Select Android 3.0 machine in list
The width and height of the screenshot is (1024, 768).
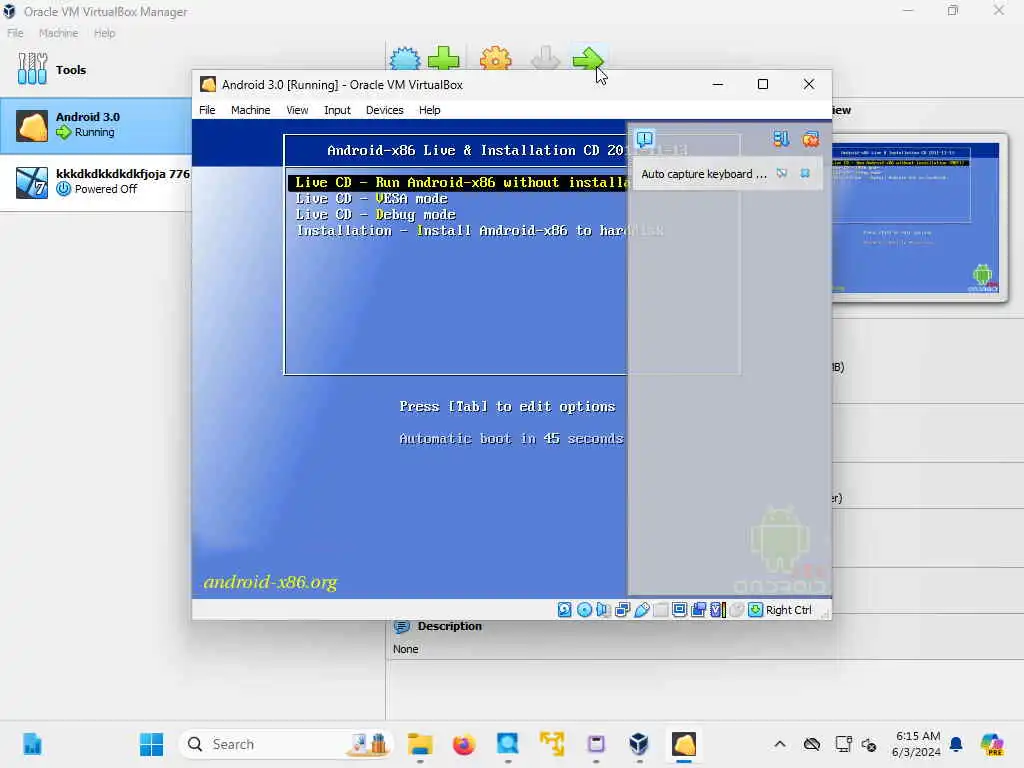click(x=95, y=125)
